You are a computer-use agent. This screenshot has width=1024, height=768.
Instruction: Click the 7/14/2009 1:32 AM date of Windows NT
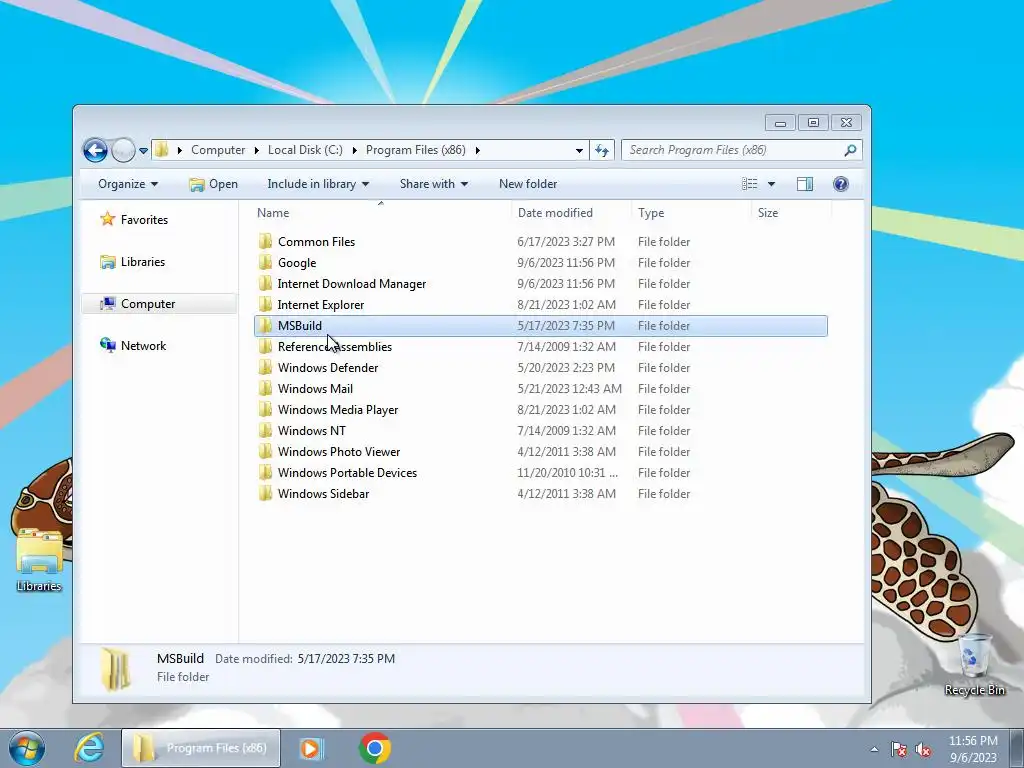(x=566, y=431)
